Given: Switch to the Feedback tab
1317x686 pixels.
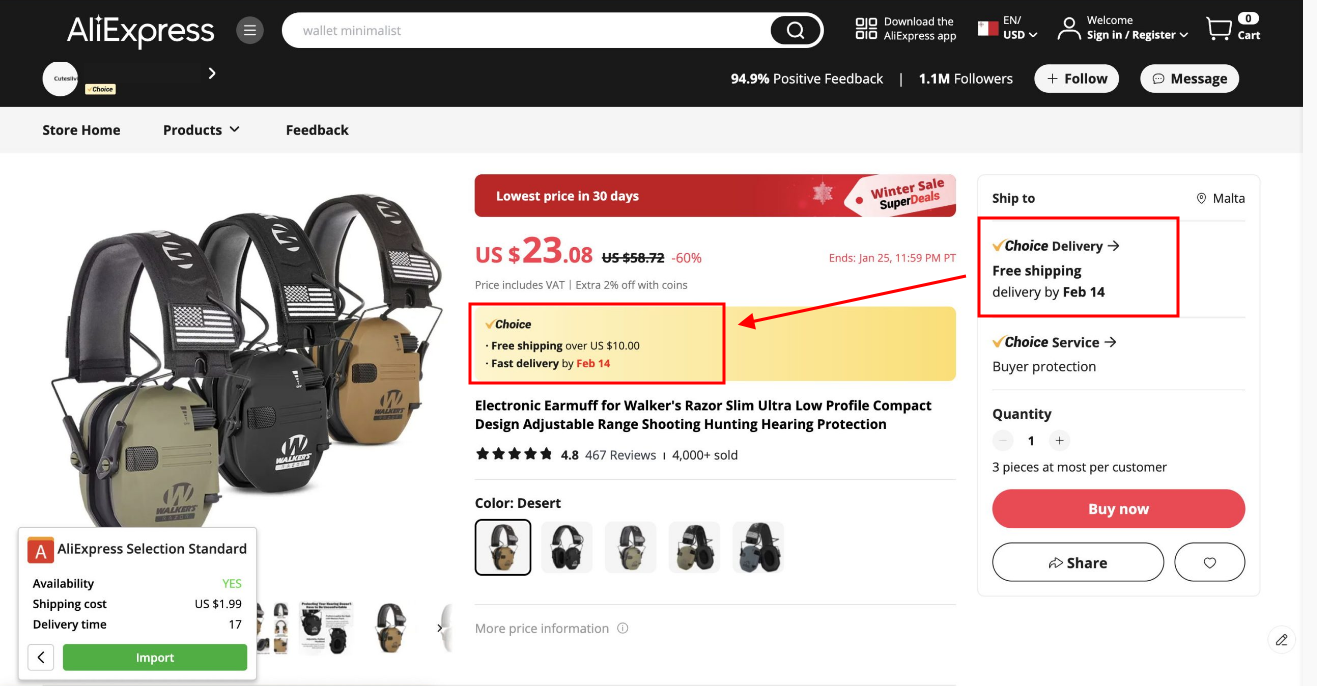Looking at the screenshot, I should click(317, 130).
